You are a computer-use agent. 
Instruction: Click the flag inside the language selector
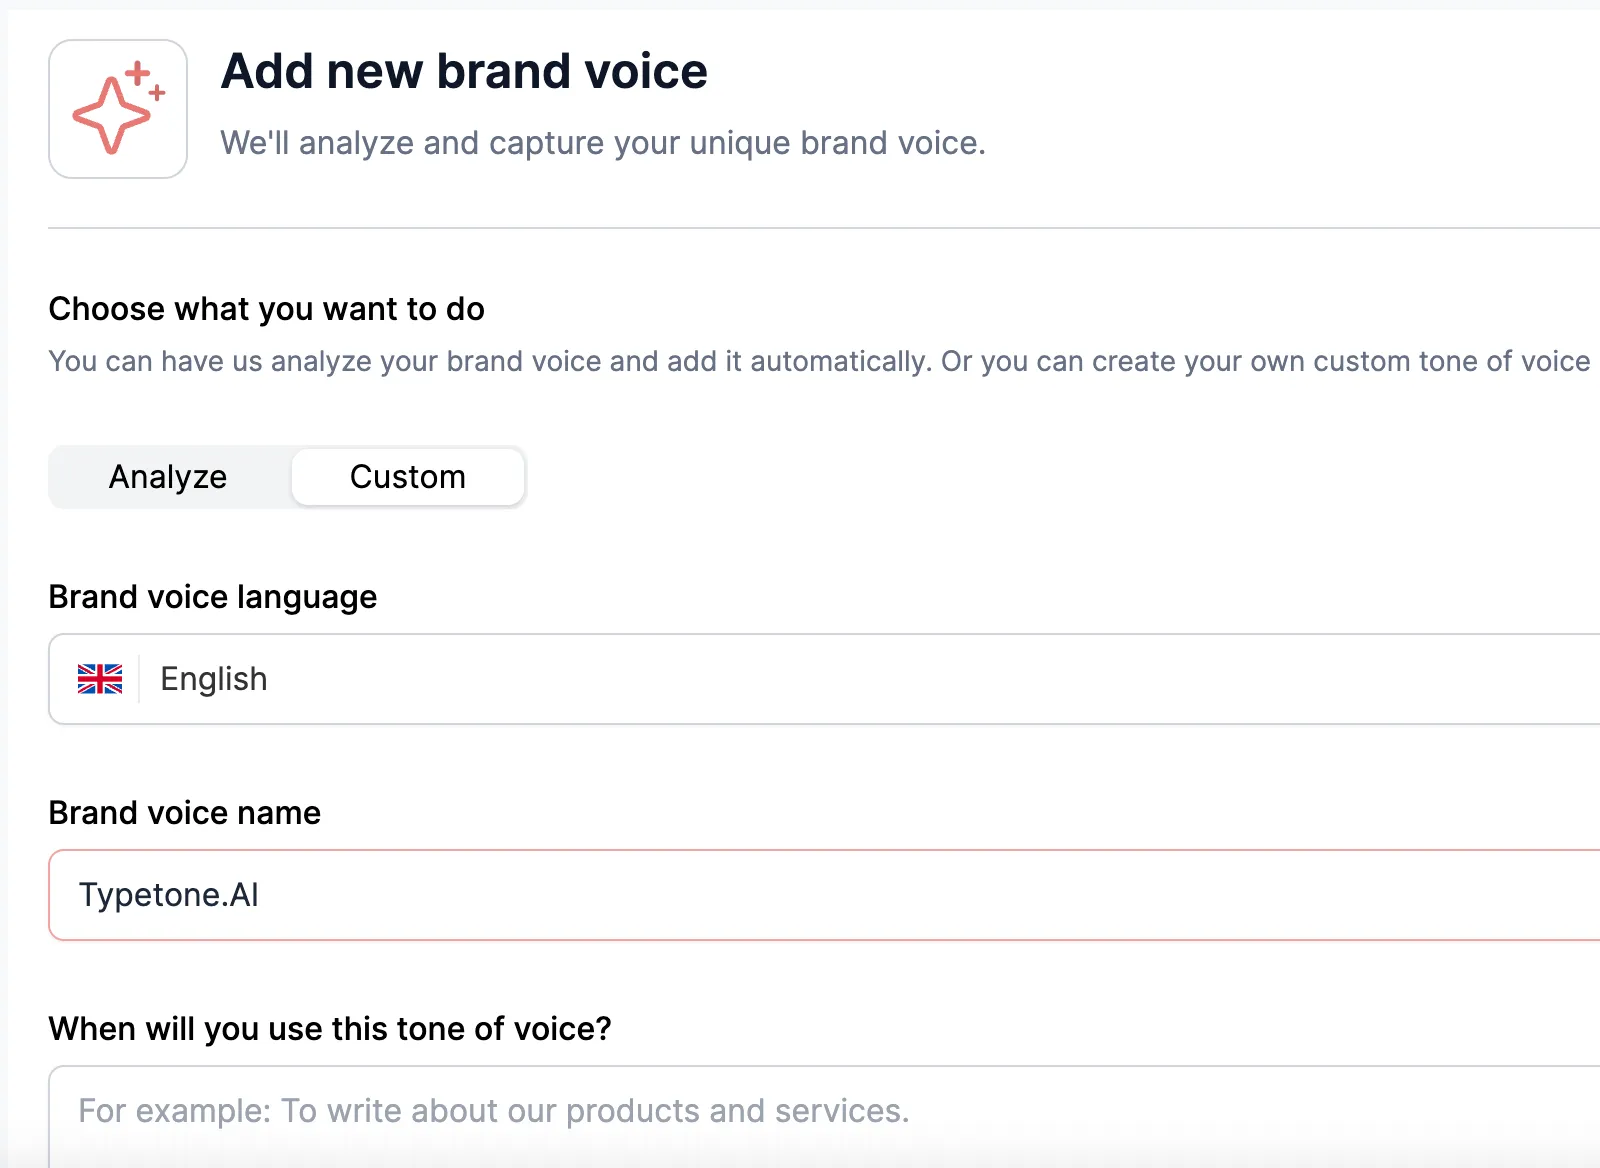click(x=100, y=679)
